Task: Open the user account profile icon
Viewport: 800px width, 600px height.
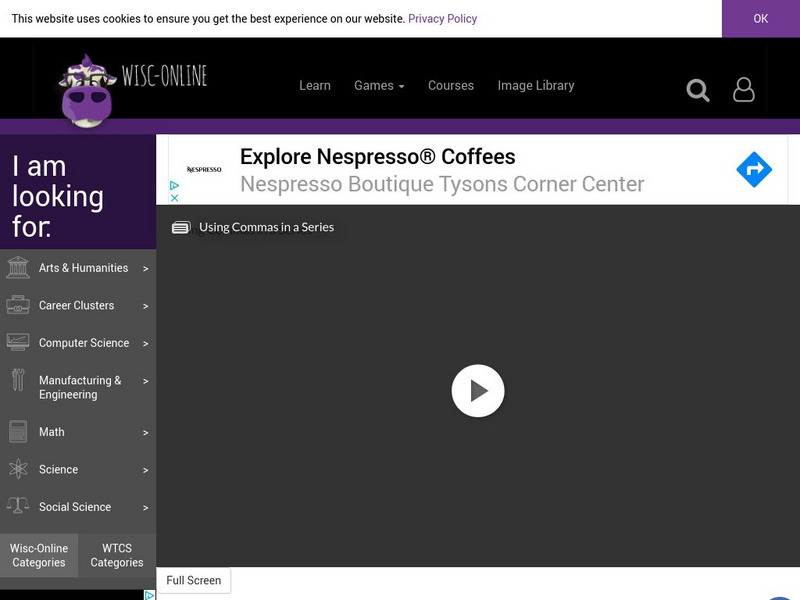Action: click(x=743, y=90)
